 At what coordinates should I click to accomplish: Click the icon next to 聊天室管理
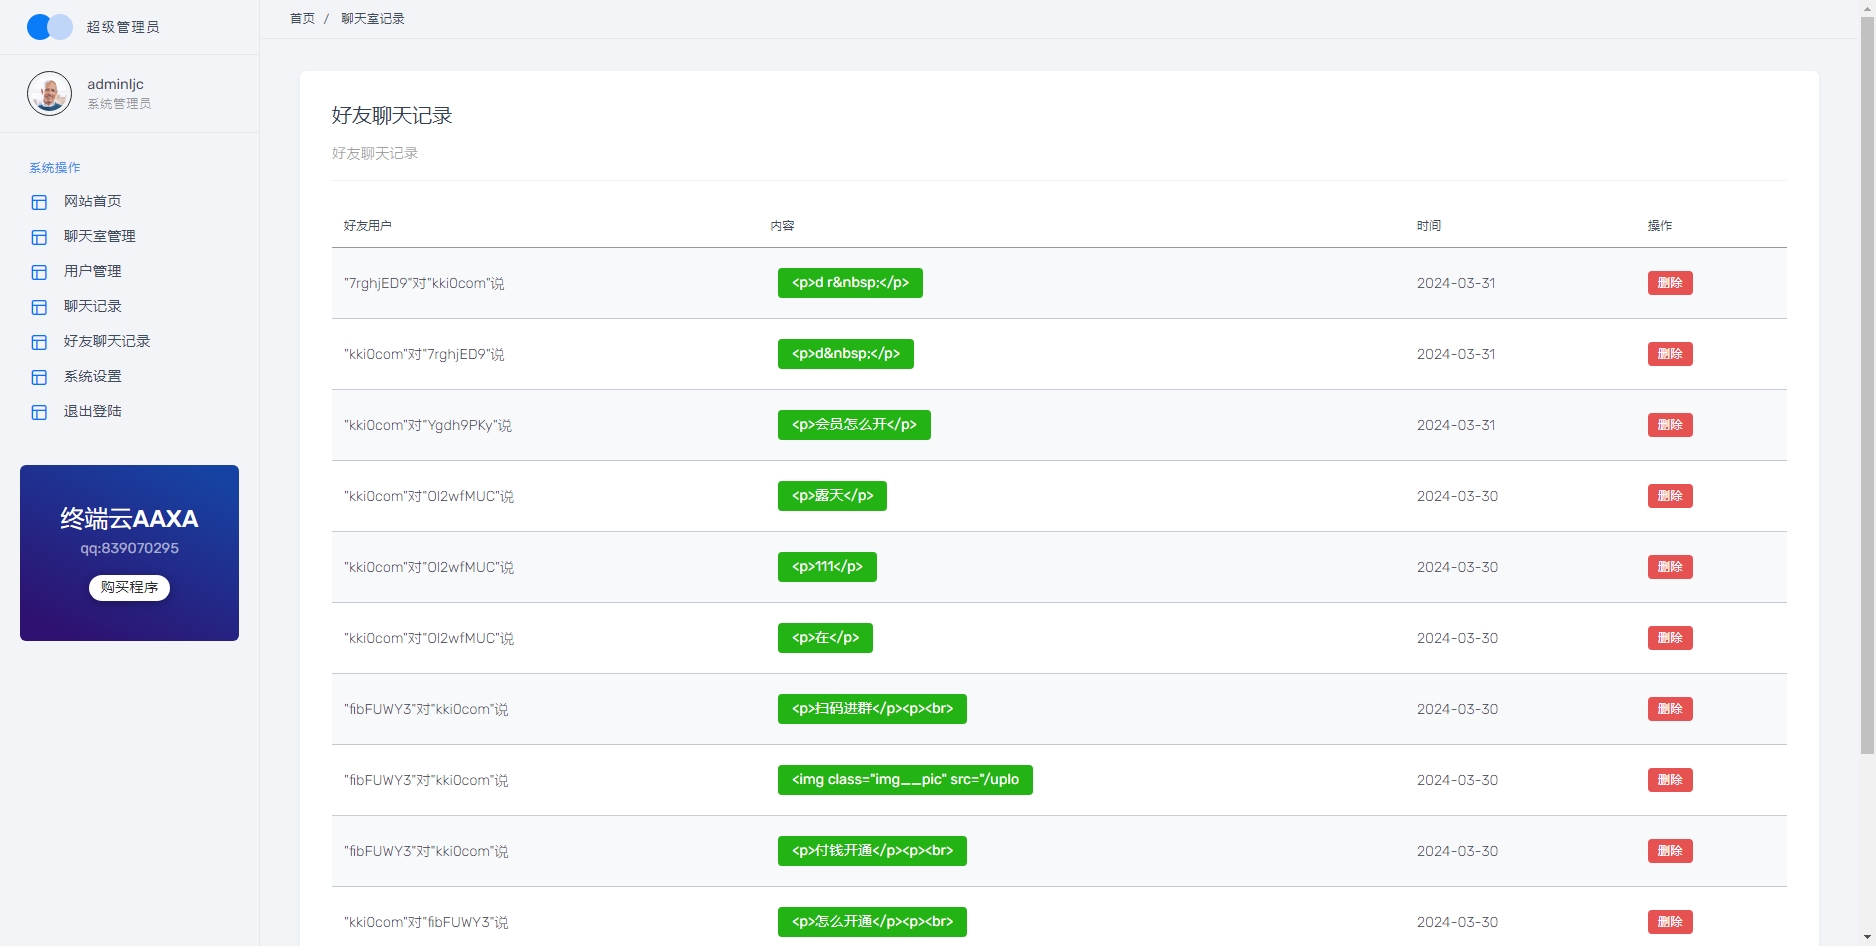39,237
